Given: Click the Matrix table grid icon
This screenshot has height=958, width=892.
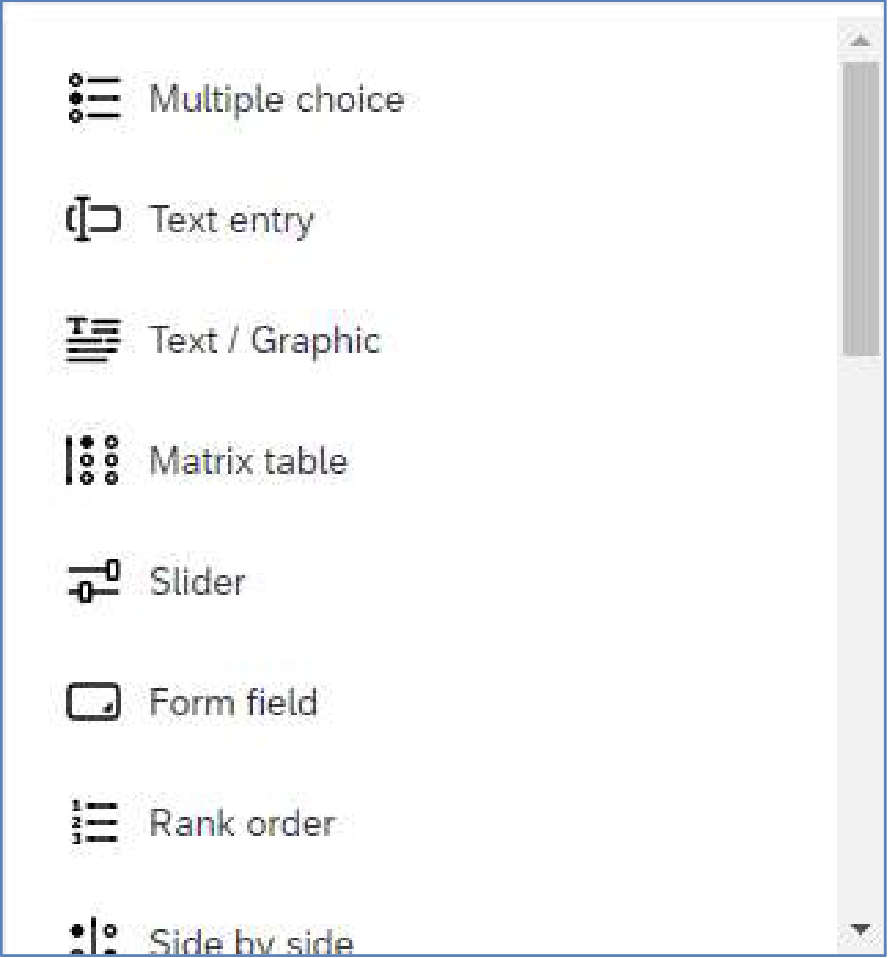Looking at the screenshot, I should point(92,460).
